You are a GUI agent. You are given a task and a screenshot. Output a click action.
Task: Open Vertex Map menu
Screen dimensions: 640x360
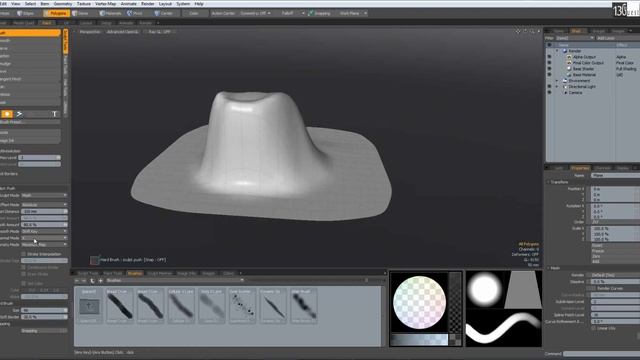[x=106, y=4]
